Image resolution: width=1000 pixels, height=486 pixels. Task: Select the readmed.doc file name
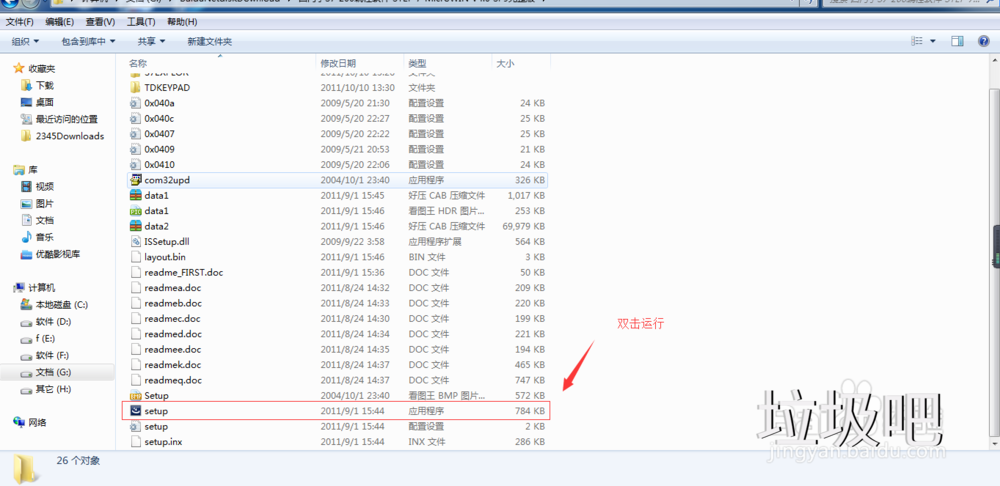(x=173, y=334)
